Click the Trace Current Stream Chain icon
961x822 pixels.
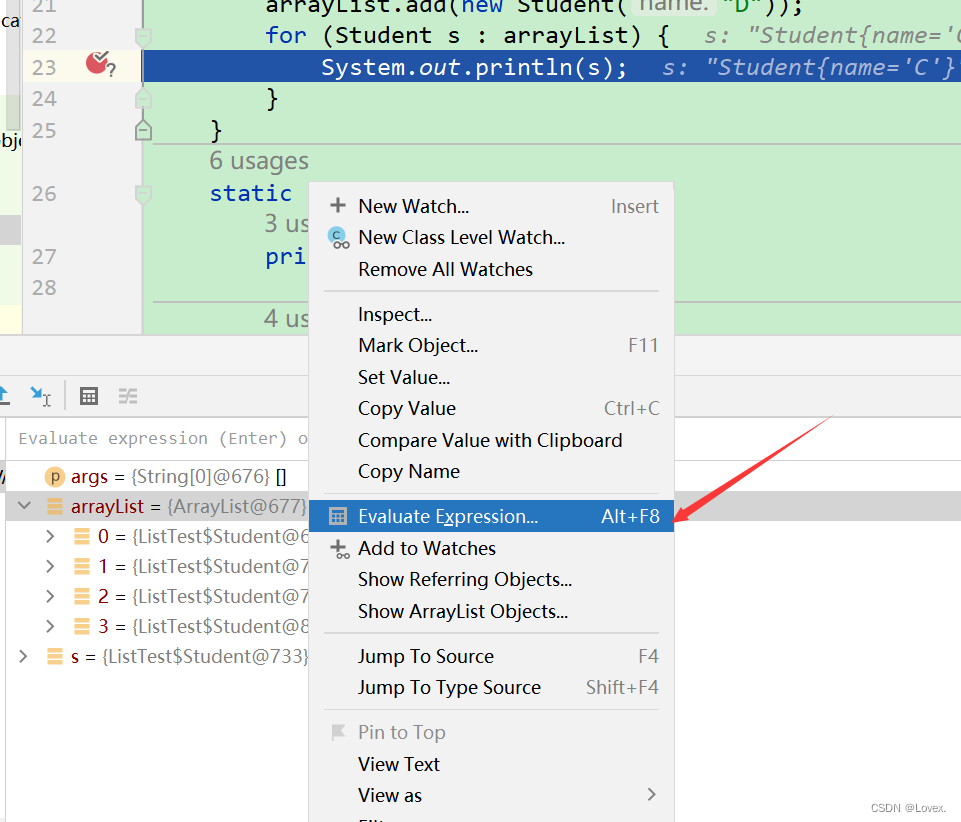(x=127, y=396)
